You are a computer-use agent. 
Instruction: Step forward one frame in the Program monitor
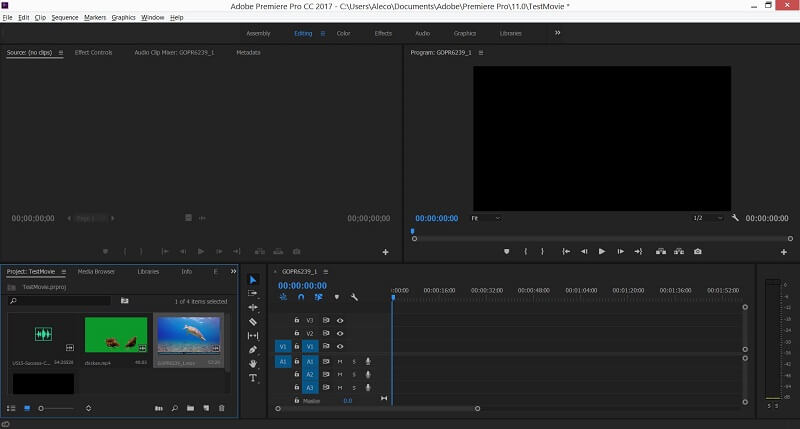pyautogui.click(x=620, y=251)
